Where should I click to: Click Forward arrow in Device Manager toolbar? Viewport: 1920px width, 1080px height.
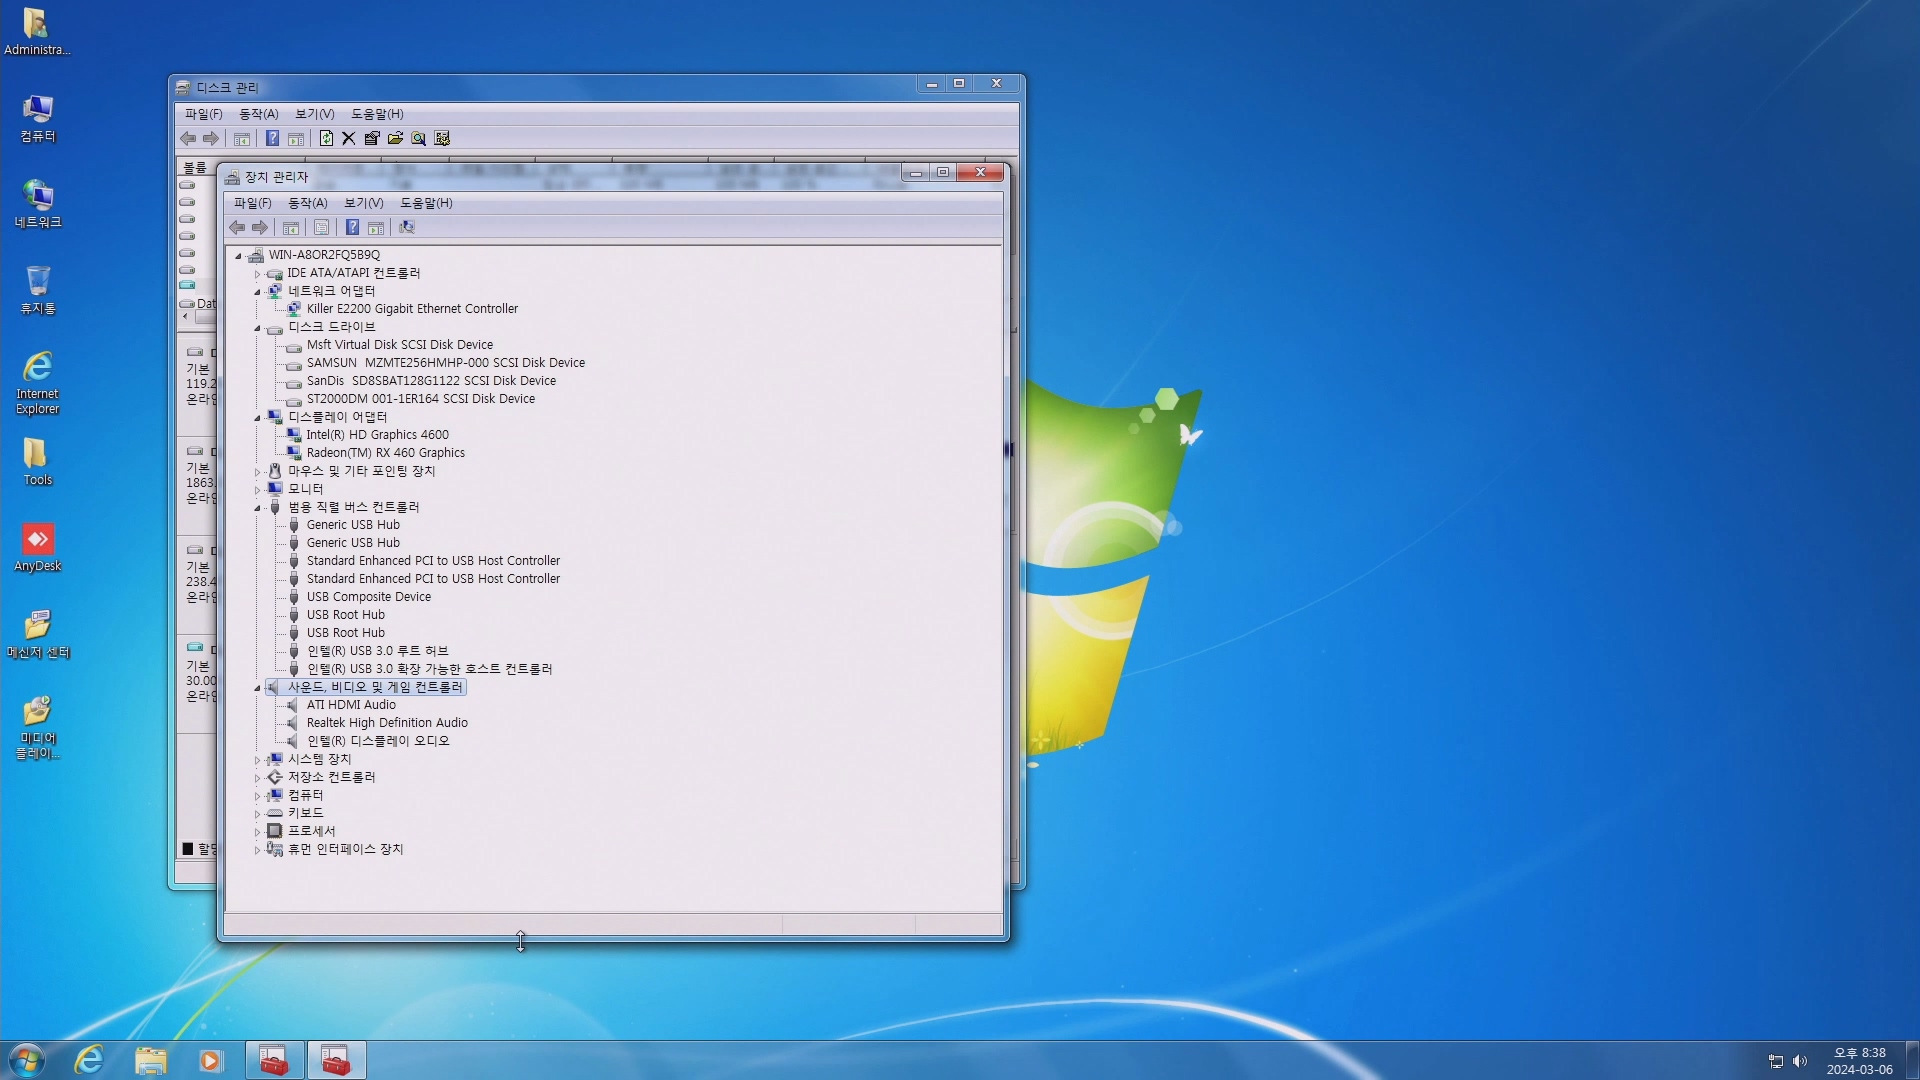[260, 228]
